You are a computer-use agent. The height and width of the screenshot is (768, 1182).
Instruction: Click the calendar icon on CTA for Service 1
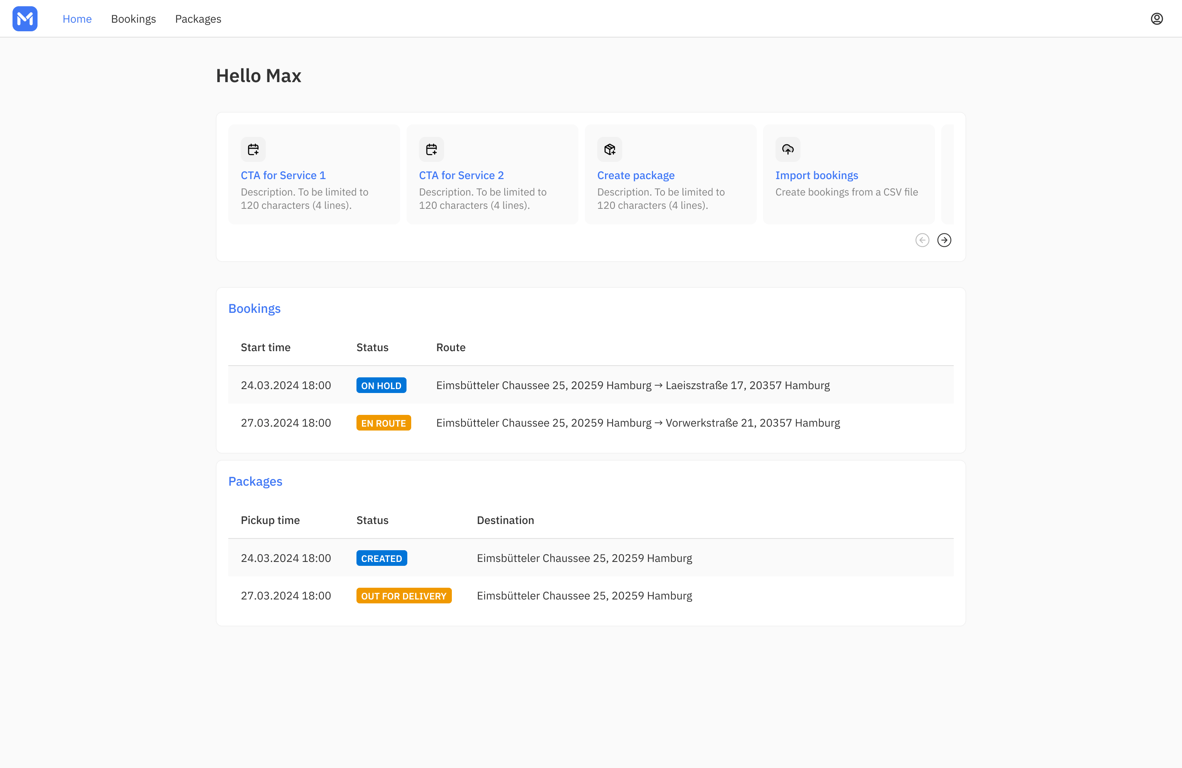tap(253, 149)
